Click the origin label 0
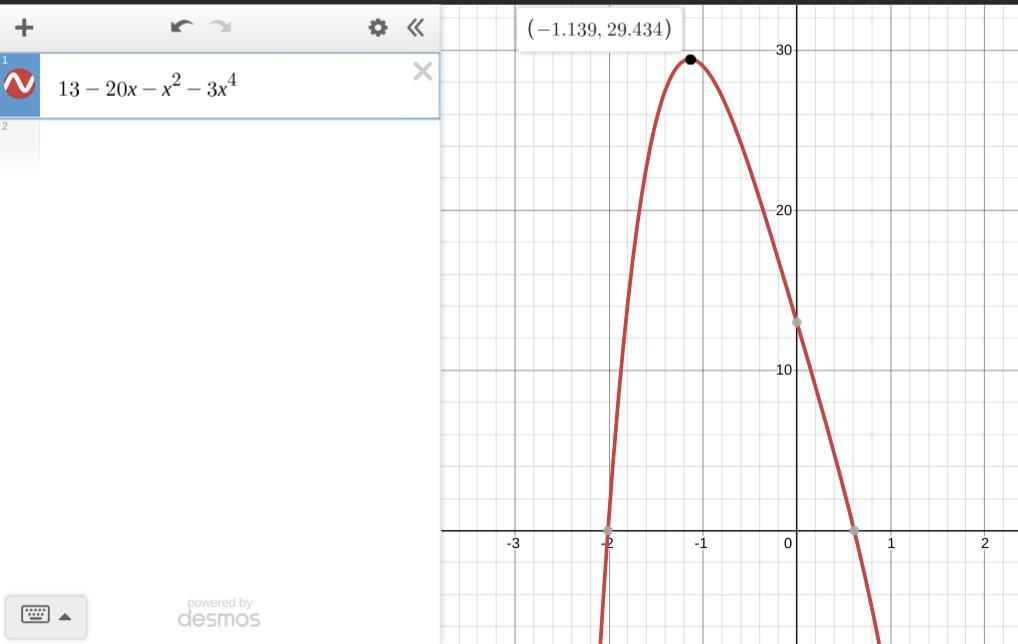This screenshot has width=1018, height=644. 788,543
